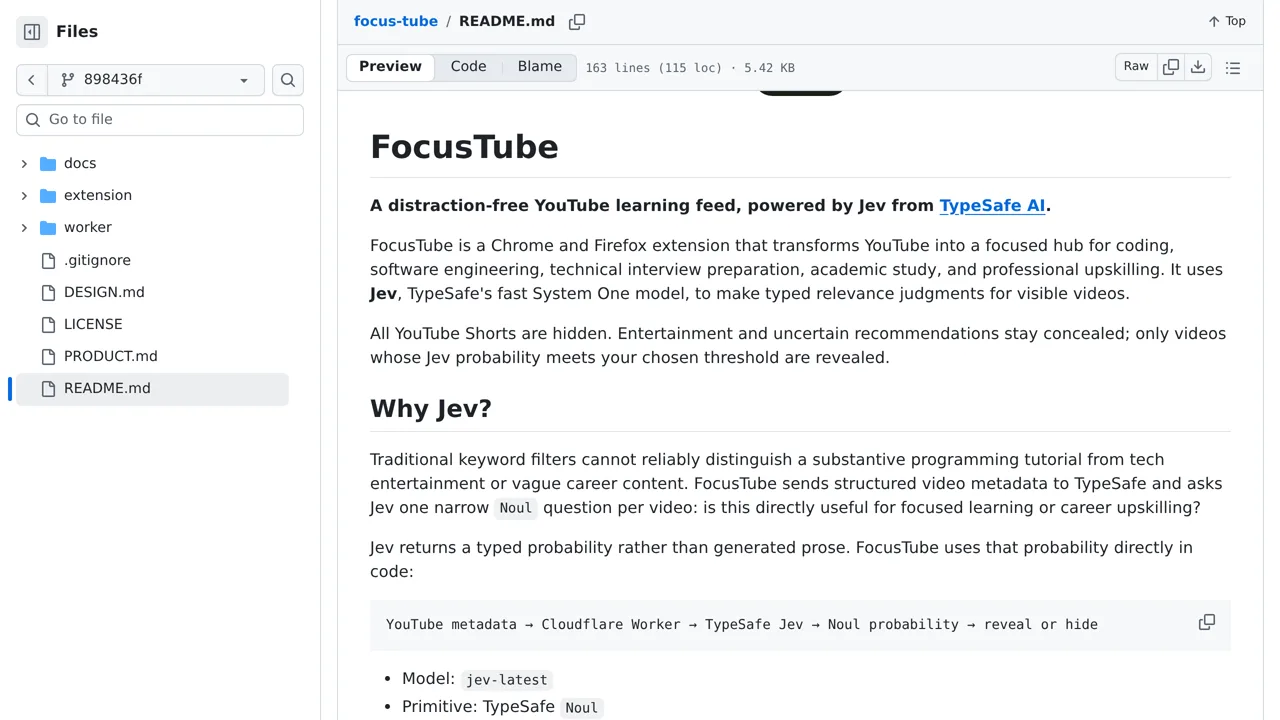Select the docs folder row
Viewport: 1280px width, 720px height.
pos(152,163)
